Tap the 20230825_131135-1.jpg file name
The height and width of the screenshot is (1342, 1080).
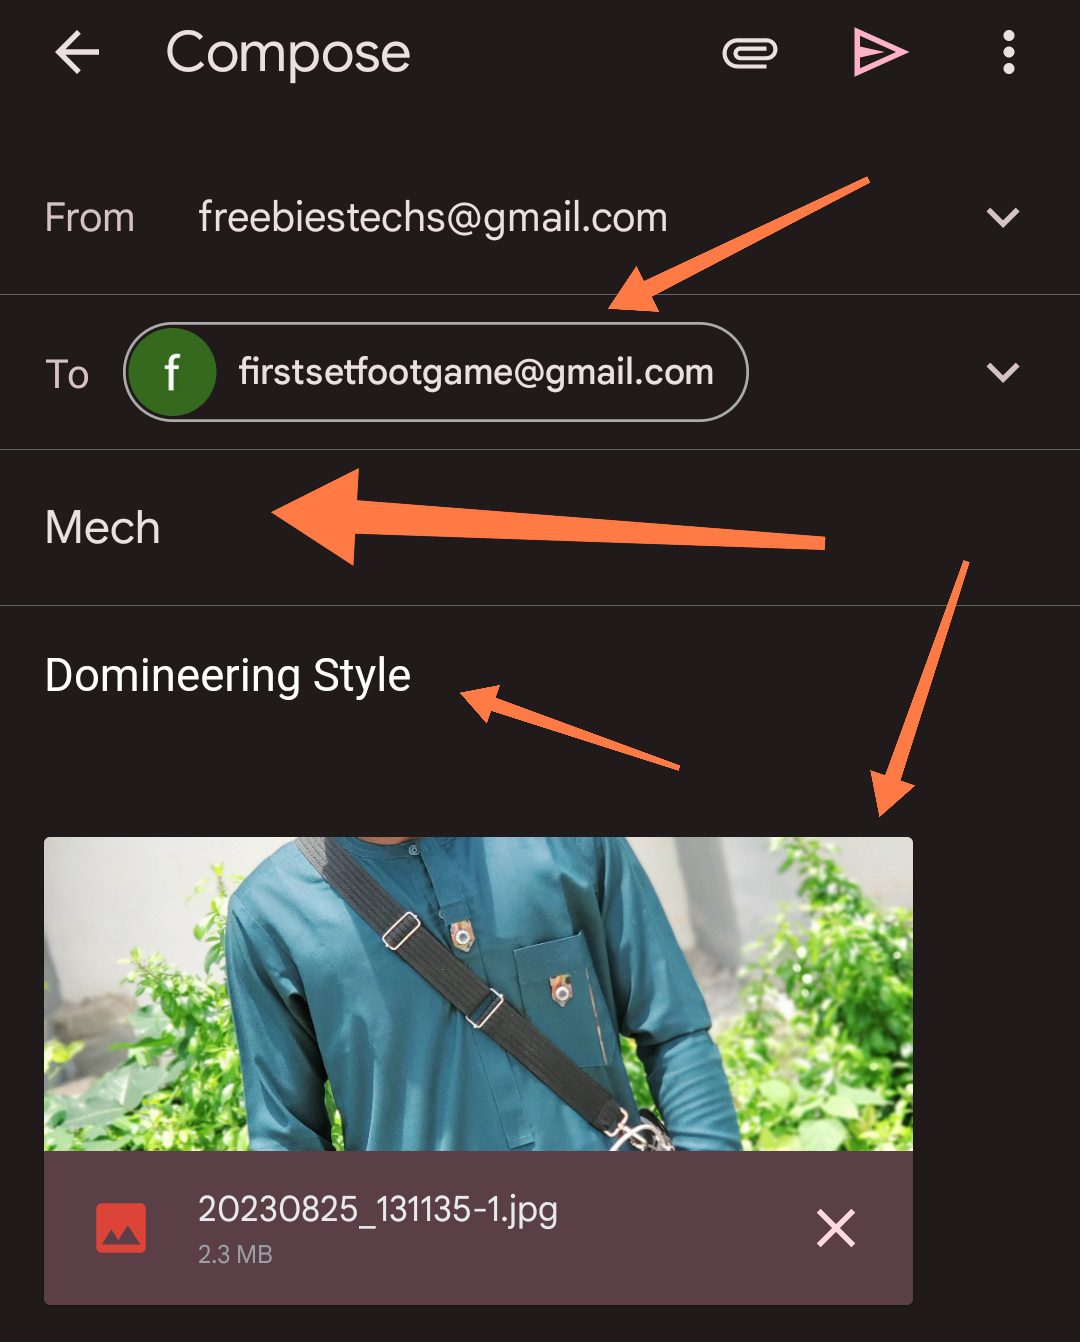coord(377,1209)
